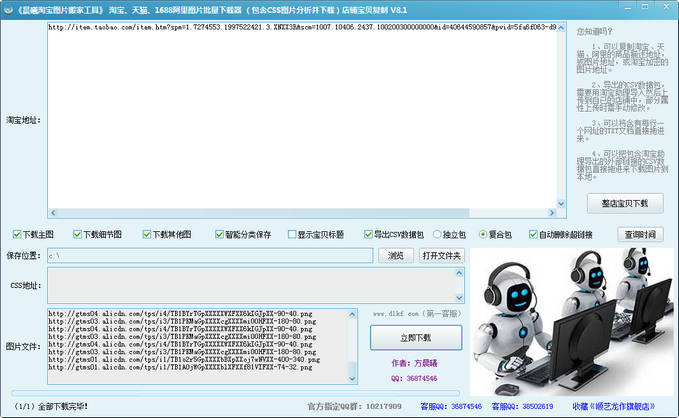Click the 整店宝贝下载 button

point(625,203)
